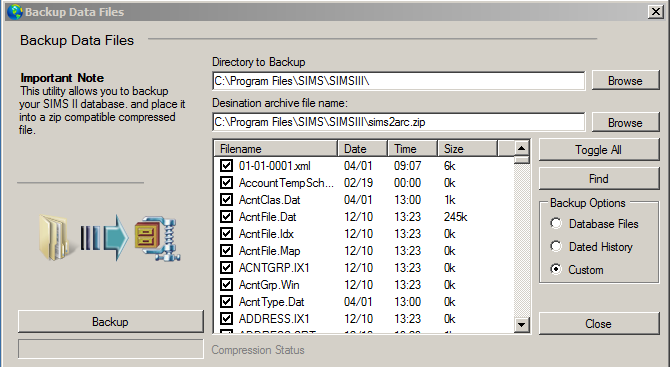Viewport: 670px width, 367px height.
Task: Click the Destination archive file name field
Action: tap(398, 122)
